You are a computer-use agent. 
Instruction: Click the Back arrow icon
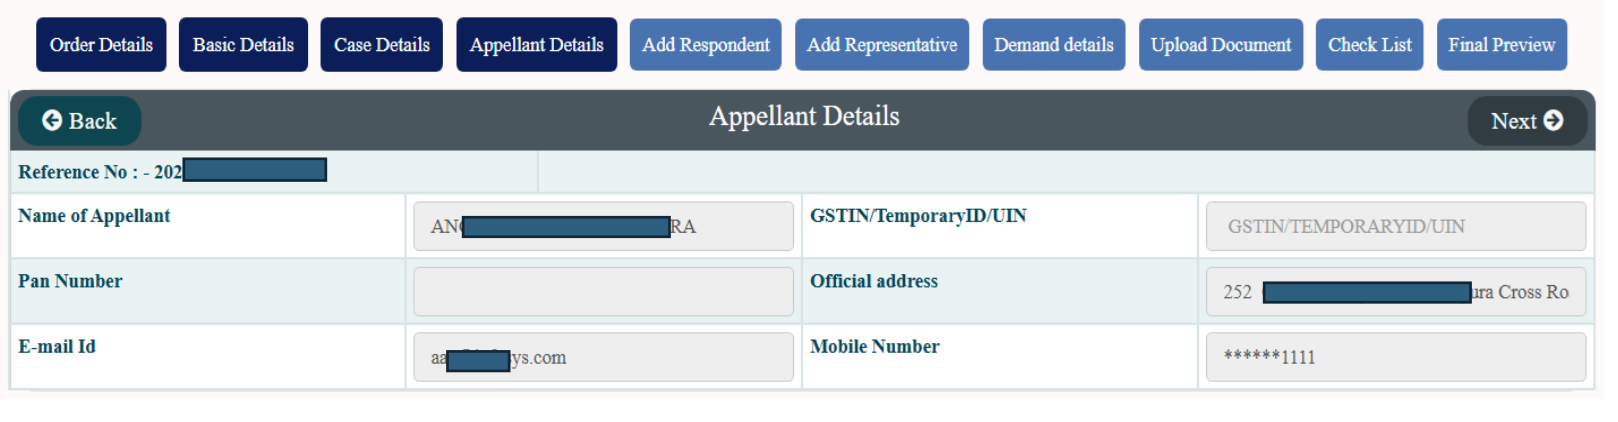(52, 121)
